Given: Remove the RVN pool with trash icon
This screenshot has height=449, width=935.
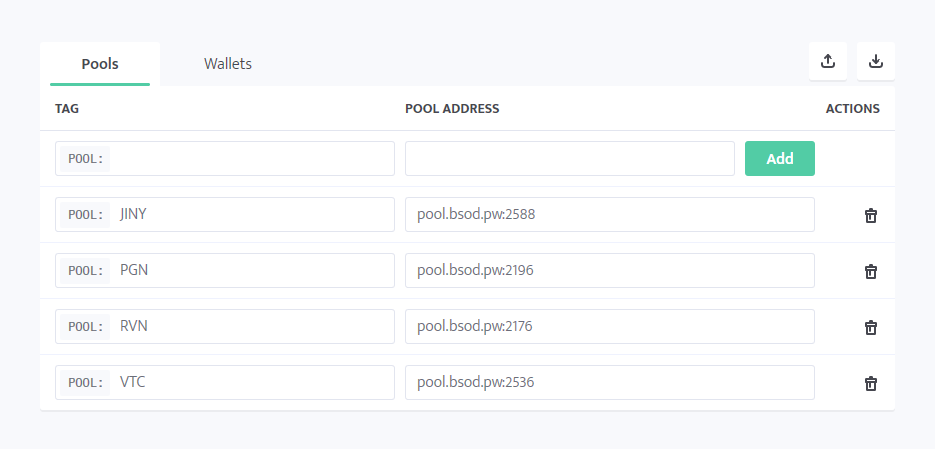Looking at the screenshot, I should [871, 327].
